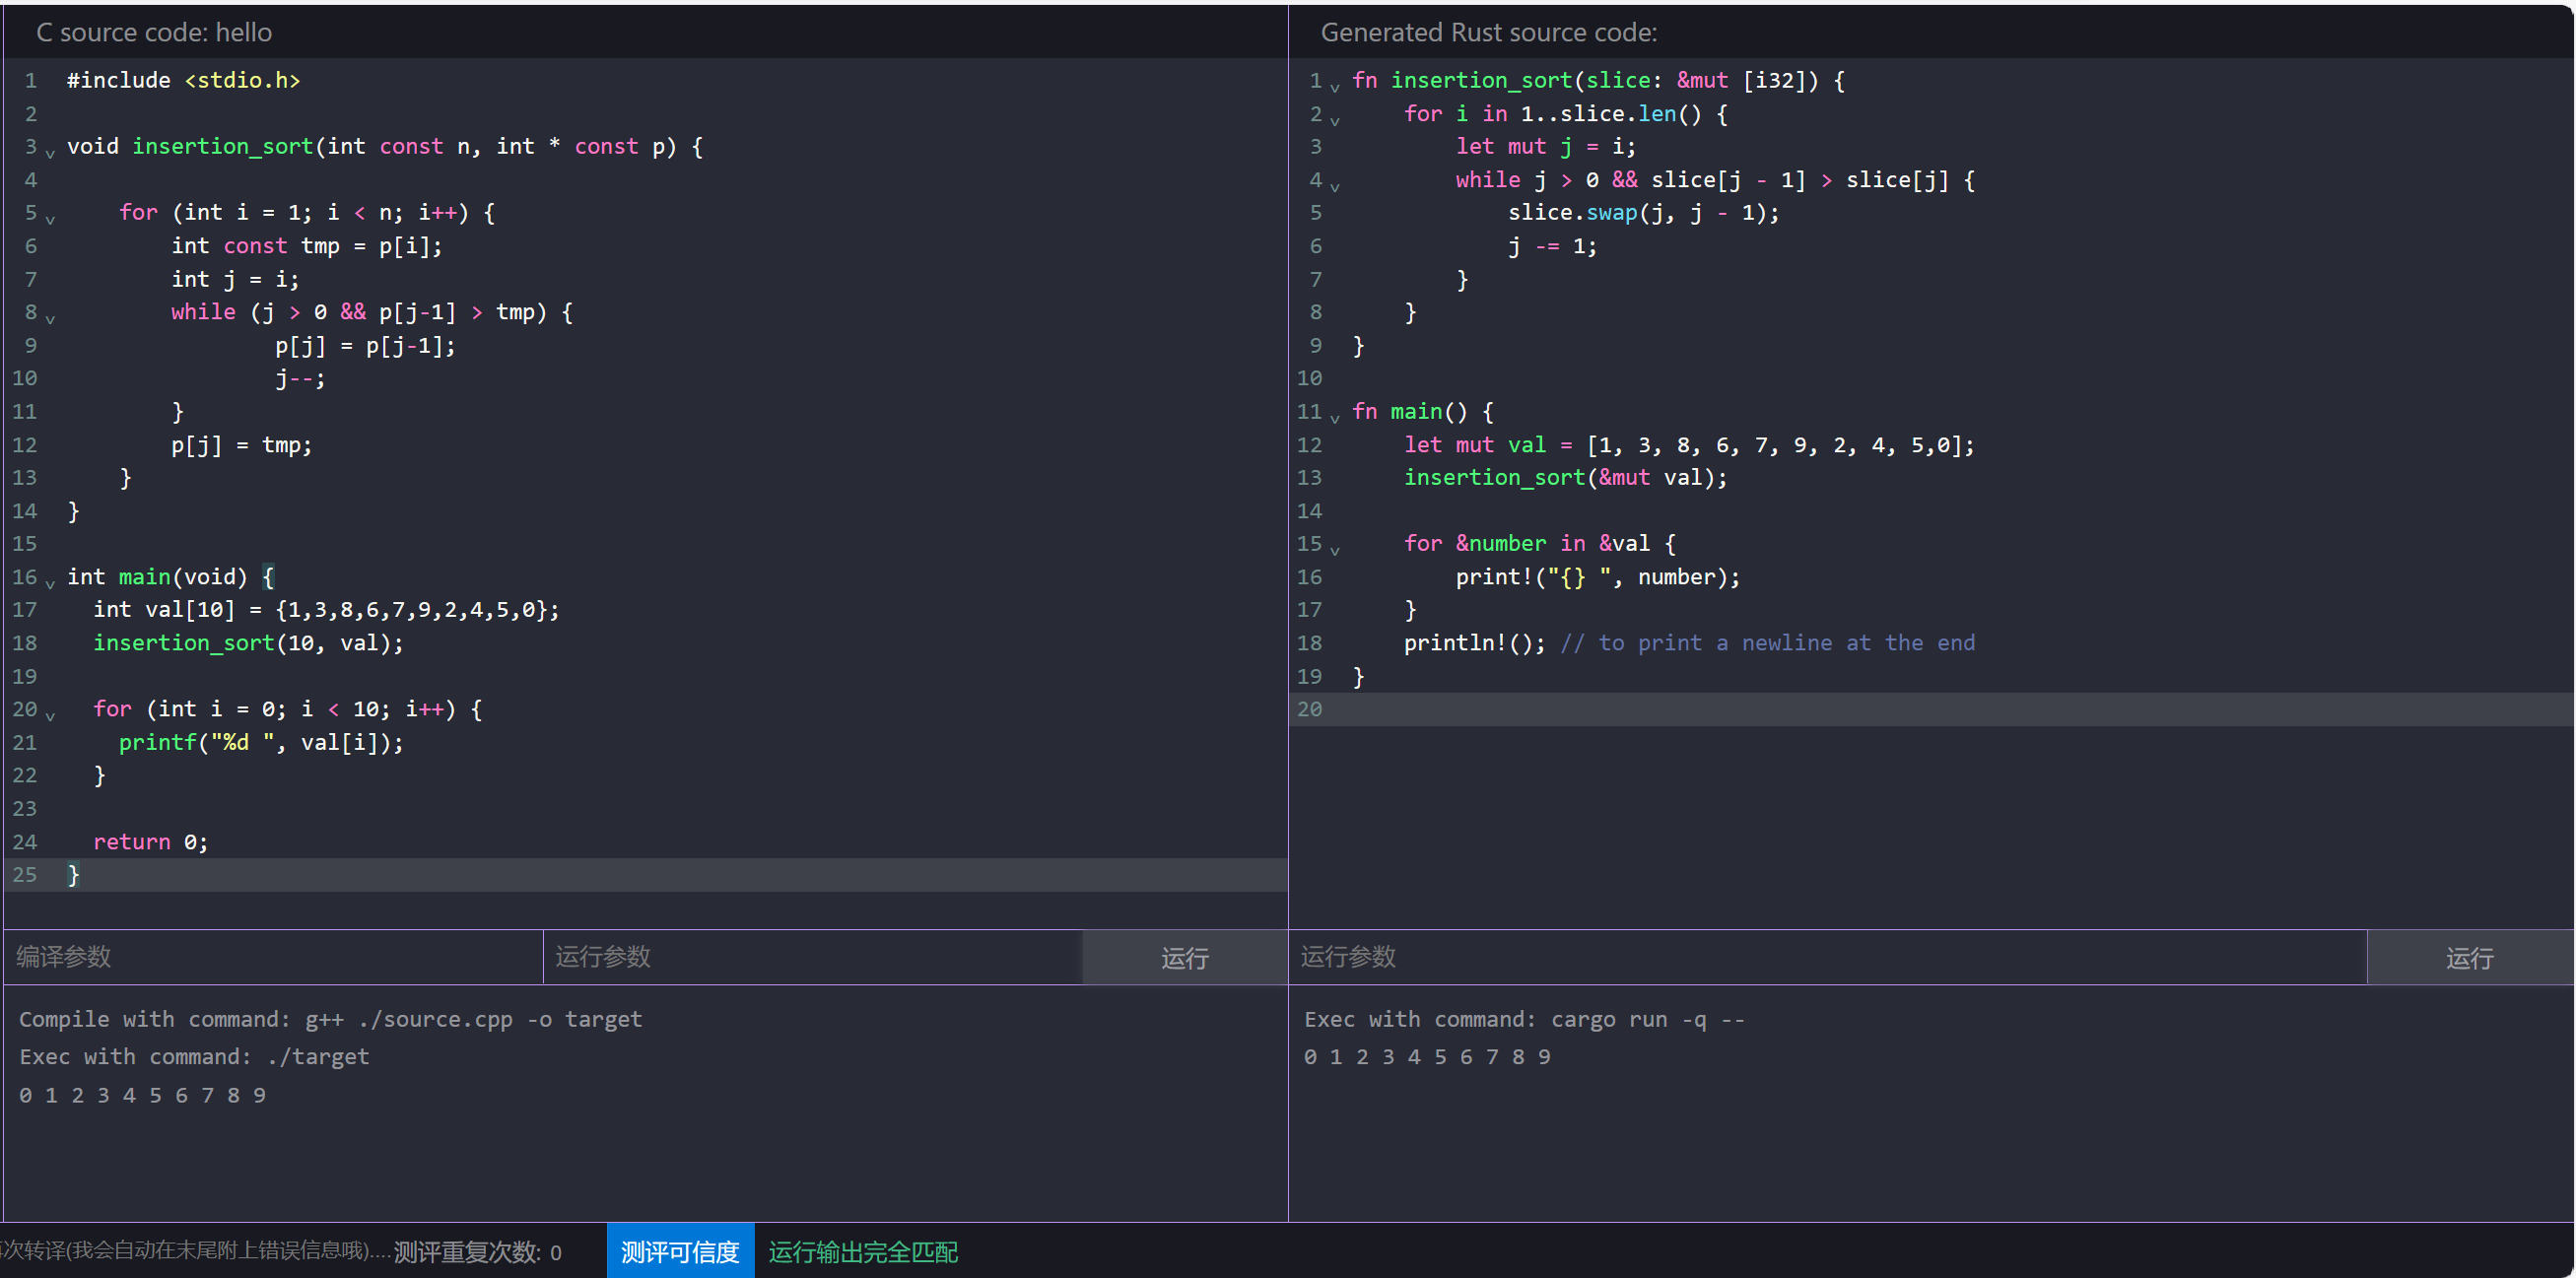Collapse Rust for loop fold at line 2
This screenshot has height=1278, width=2576.
click(1334, 119)
